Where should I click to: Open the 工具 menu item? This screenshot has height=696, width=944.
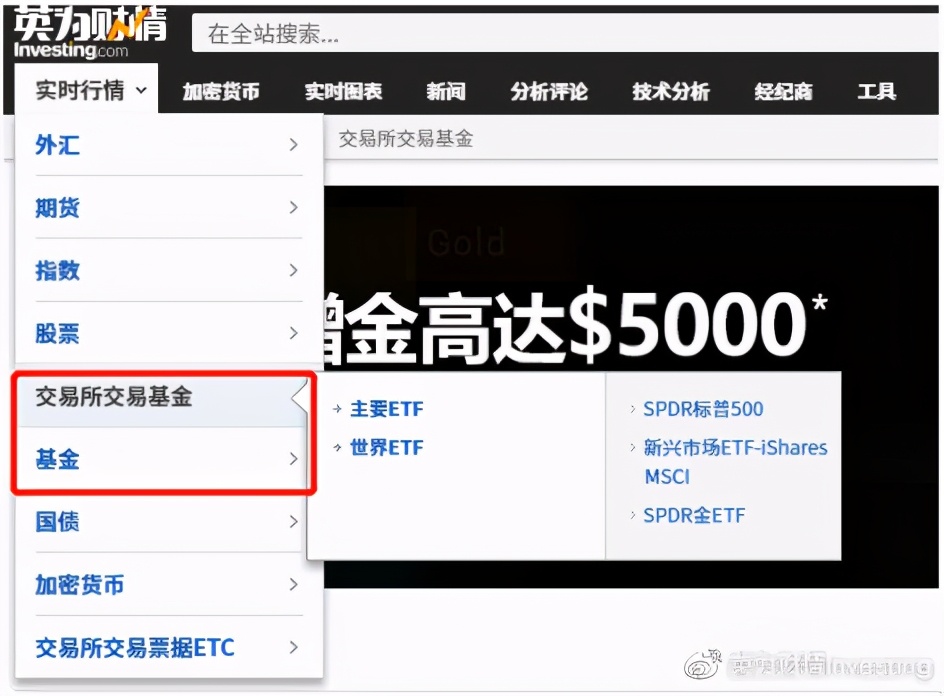[x=877, y=91]
